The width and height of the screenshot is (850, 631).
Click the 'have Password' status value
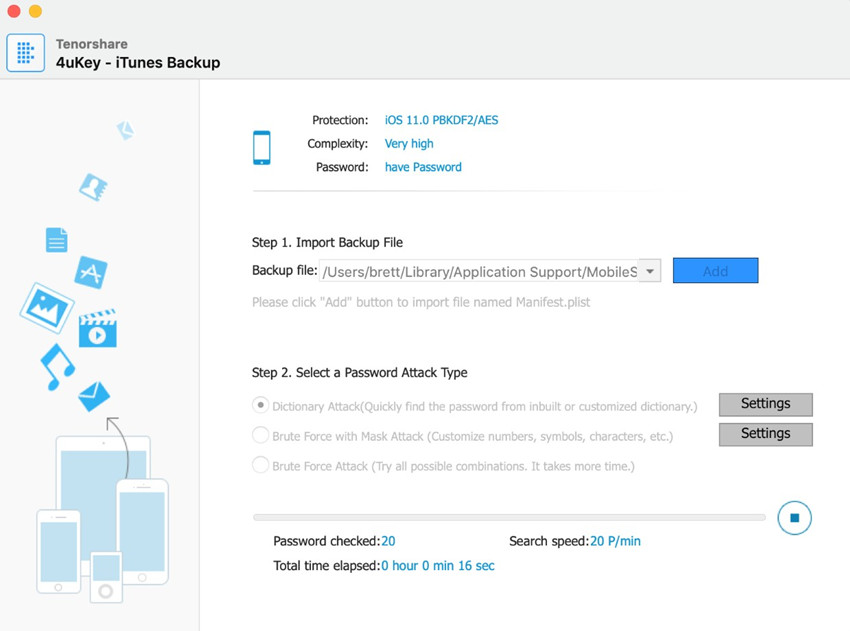point(423,167)
